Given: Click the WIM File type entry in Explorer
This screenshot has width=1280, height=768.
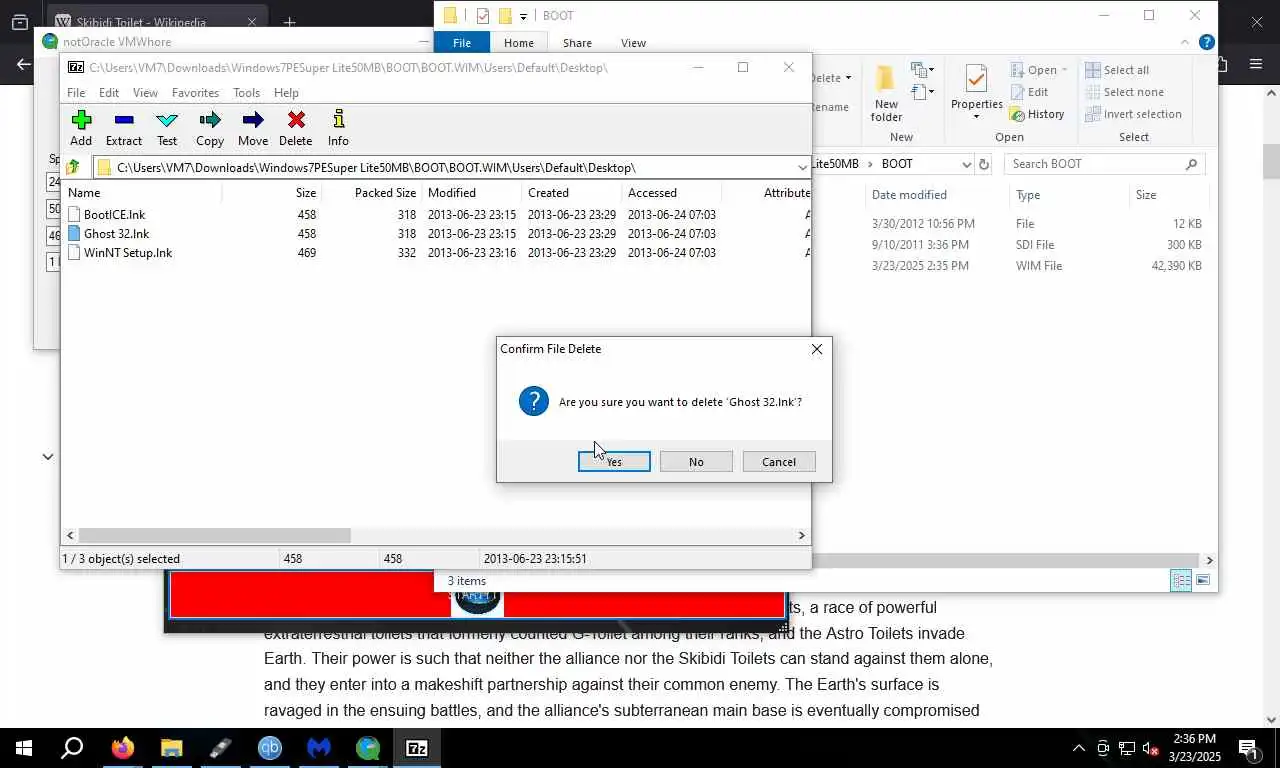Looking at the screenshot, I should (1039, 266).
